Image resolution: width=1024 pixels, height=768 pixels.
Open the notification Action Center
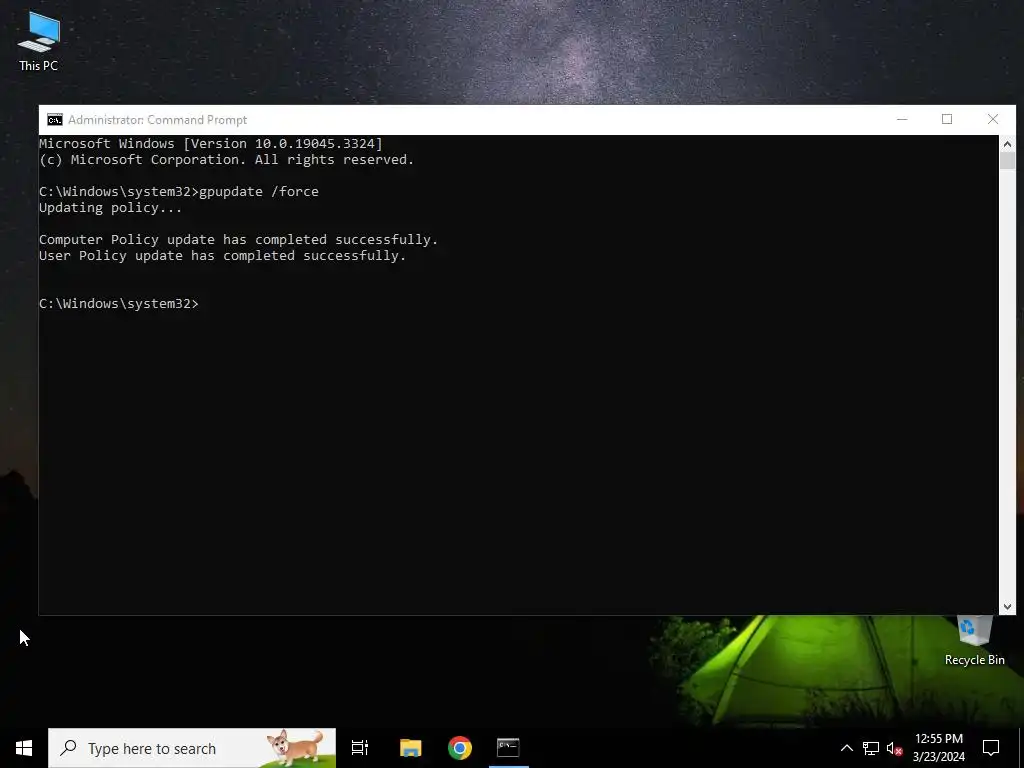(x=991, y=748)
